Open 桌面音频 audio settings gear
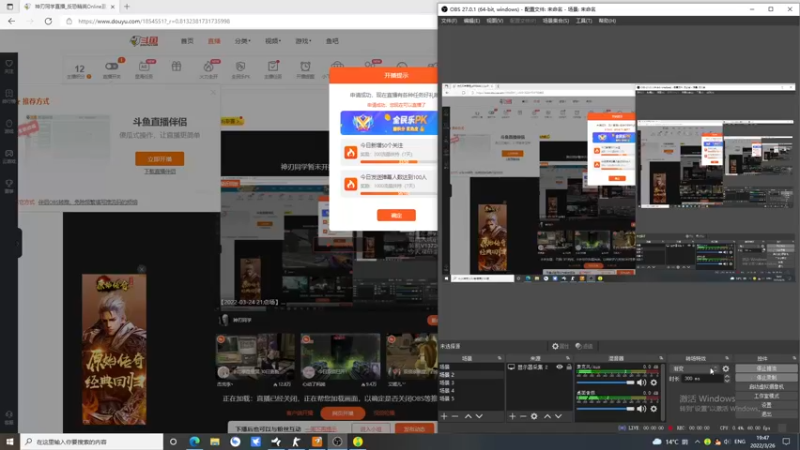Viewport: 800px width, 450px height. click(x=654, y=408)
